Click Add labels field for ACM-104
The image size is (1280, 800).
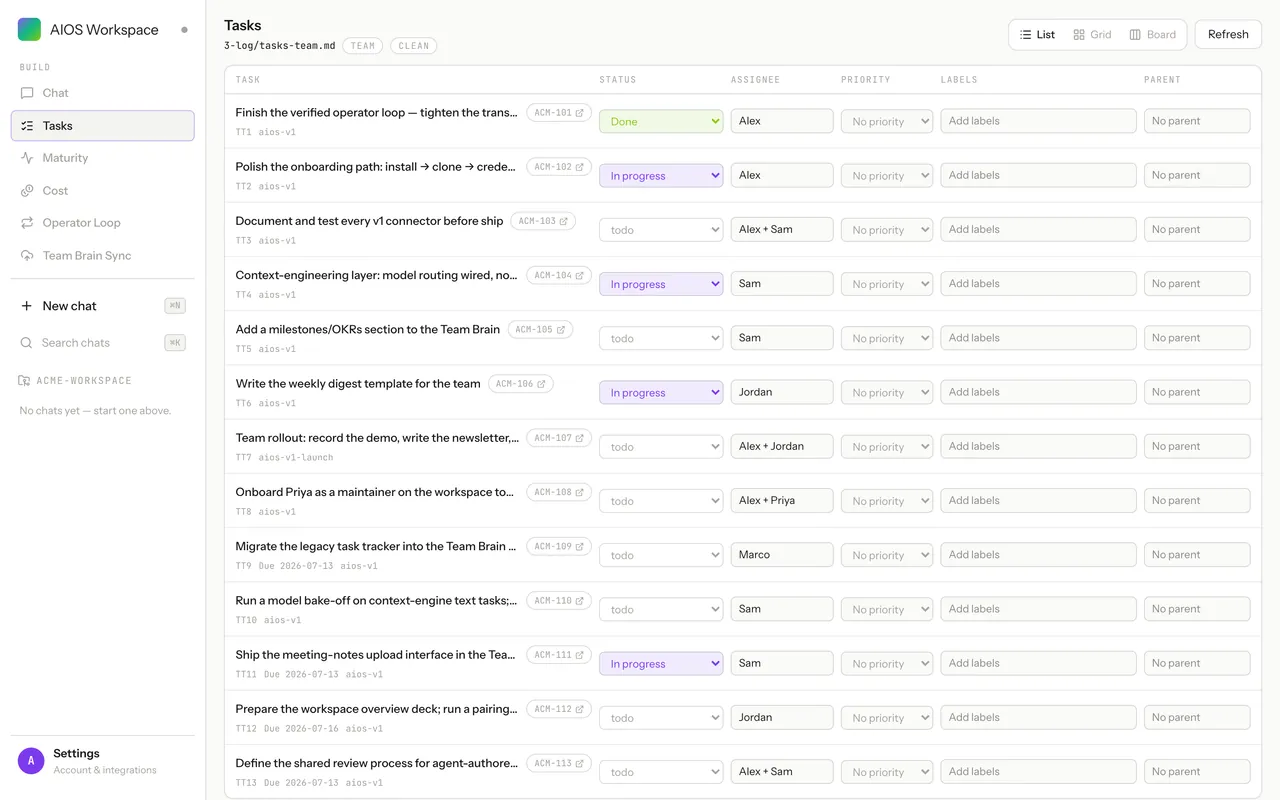[1038, 284]
